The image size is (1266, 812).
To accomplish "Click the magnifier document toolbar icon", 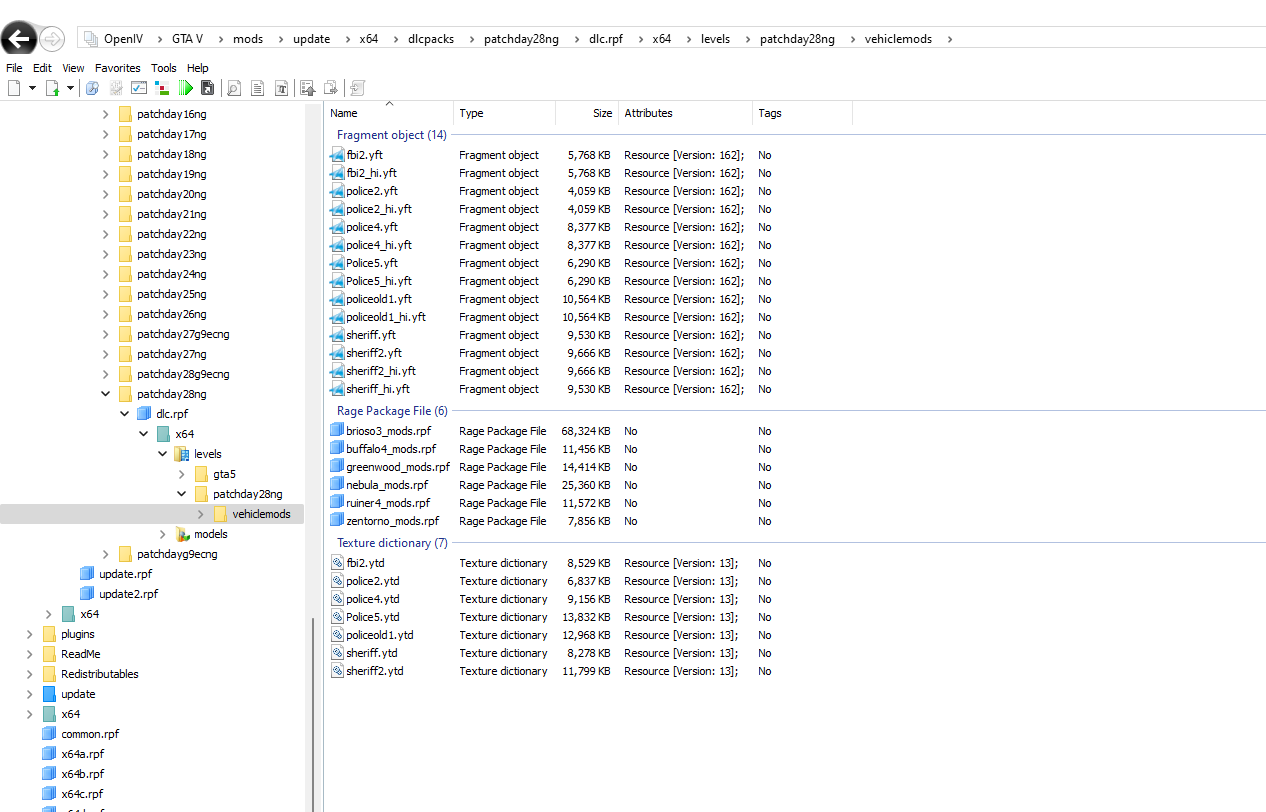I will click(233, 88).
